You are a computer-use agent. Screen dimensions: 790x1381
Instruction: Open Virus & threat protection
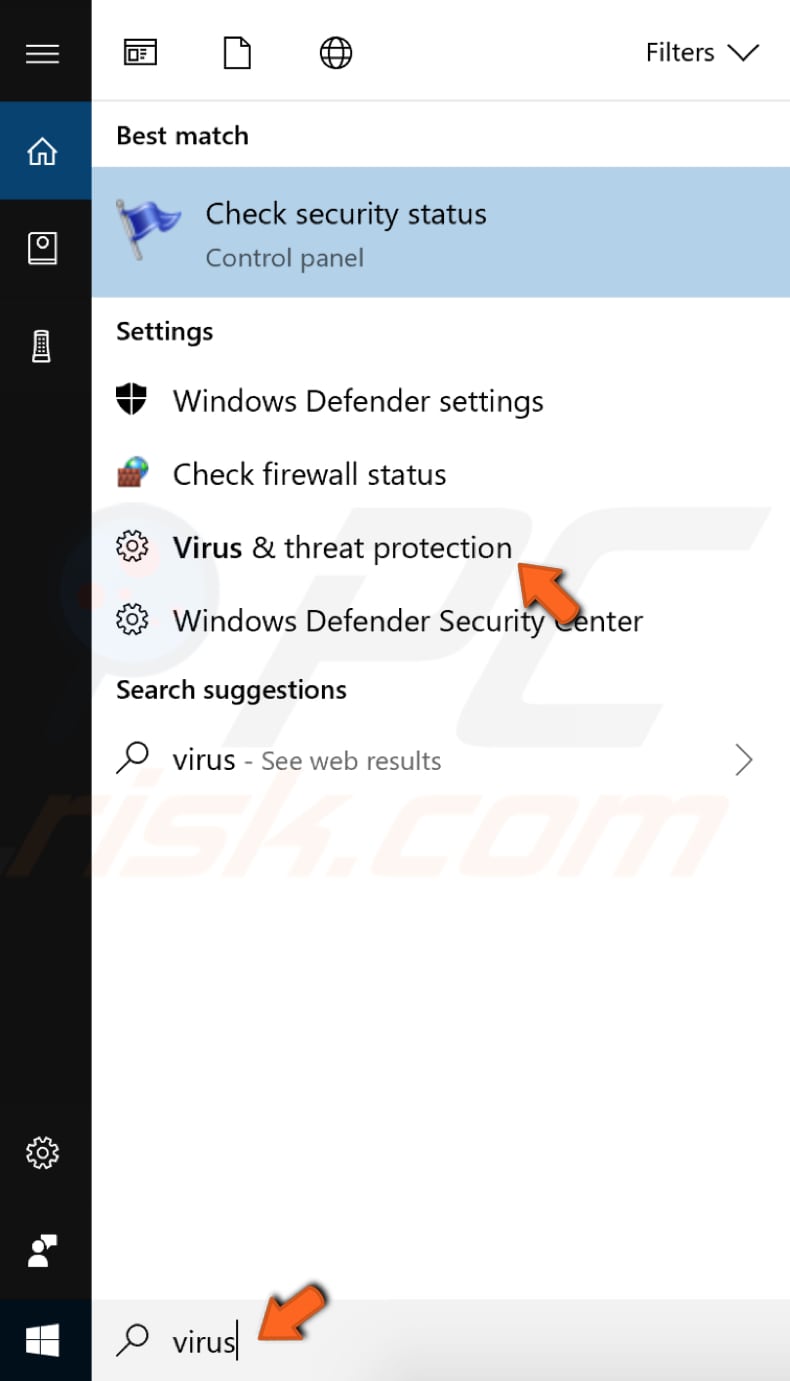(x=342, y=547)
